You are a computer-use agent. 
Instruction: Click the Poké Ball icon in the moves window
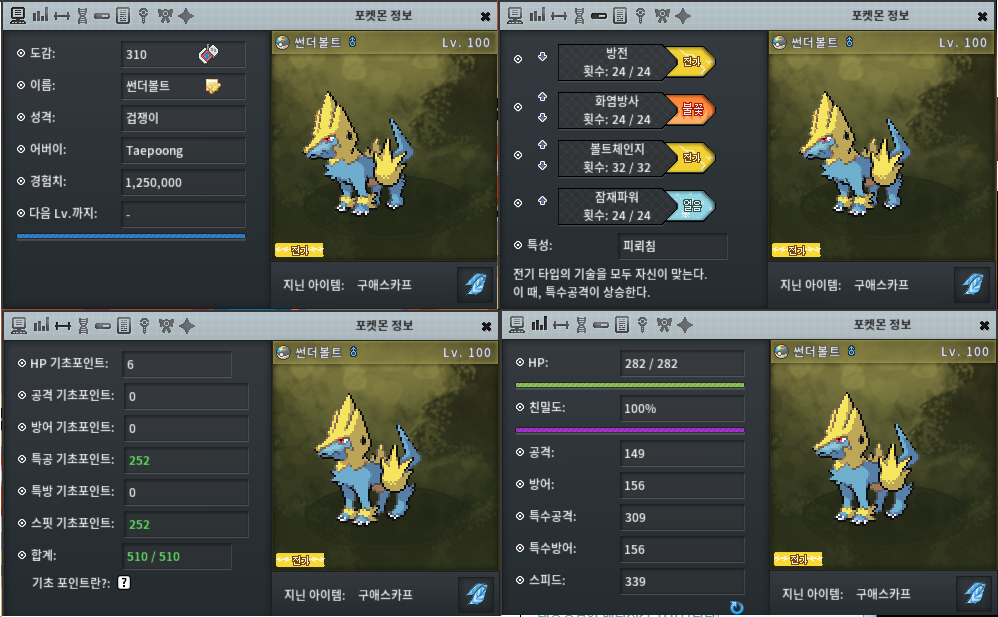coord(780,43)
